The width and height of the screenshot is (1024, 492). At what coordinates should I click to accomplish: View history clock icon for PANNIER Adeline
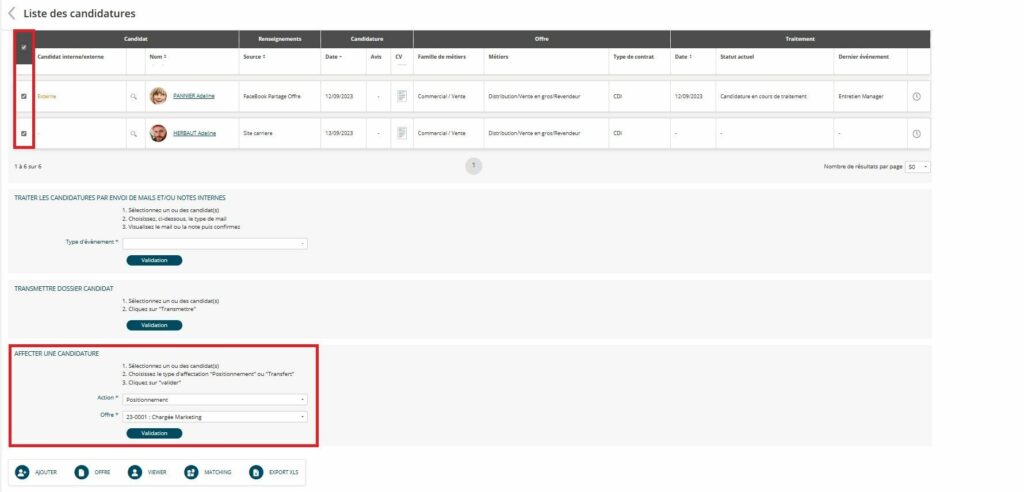(916, 97)
